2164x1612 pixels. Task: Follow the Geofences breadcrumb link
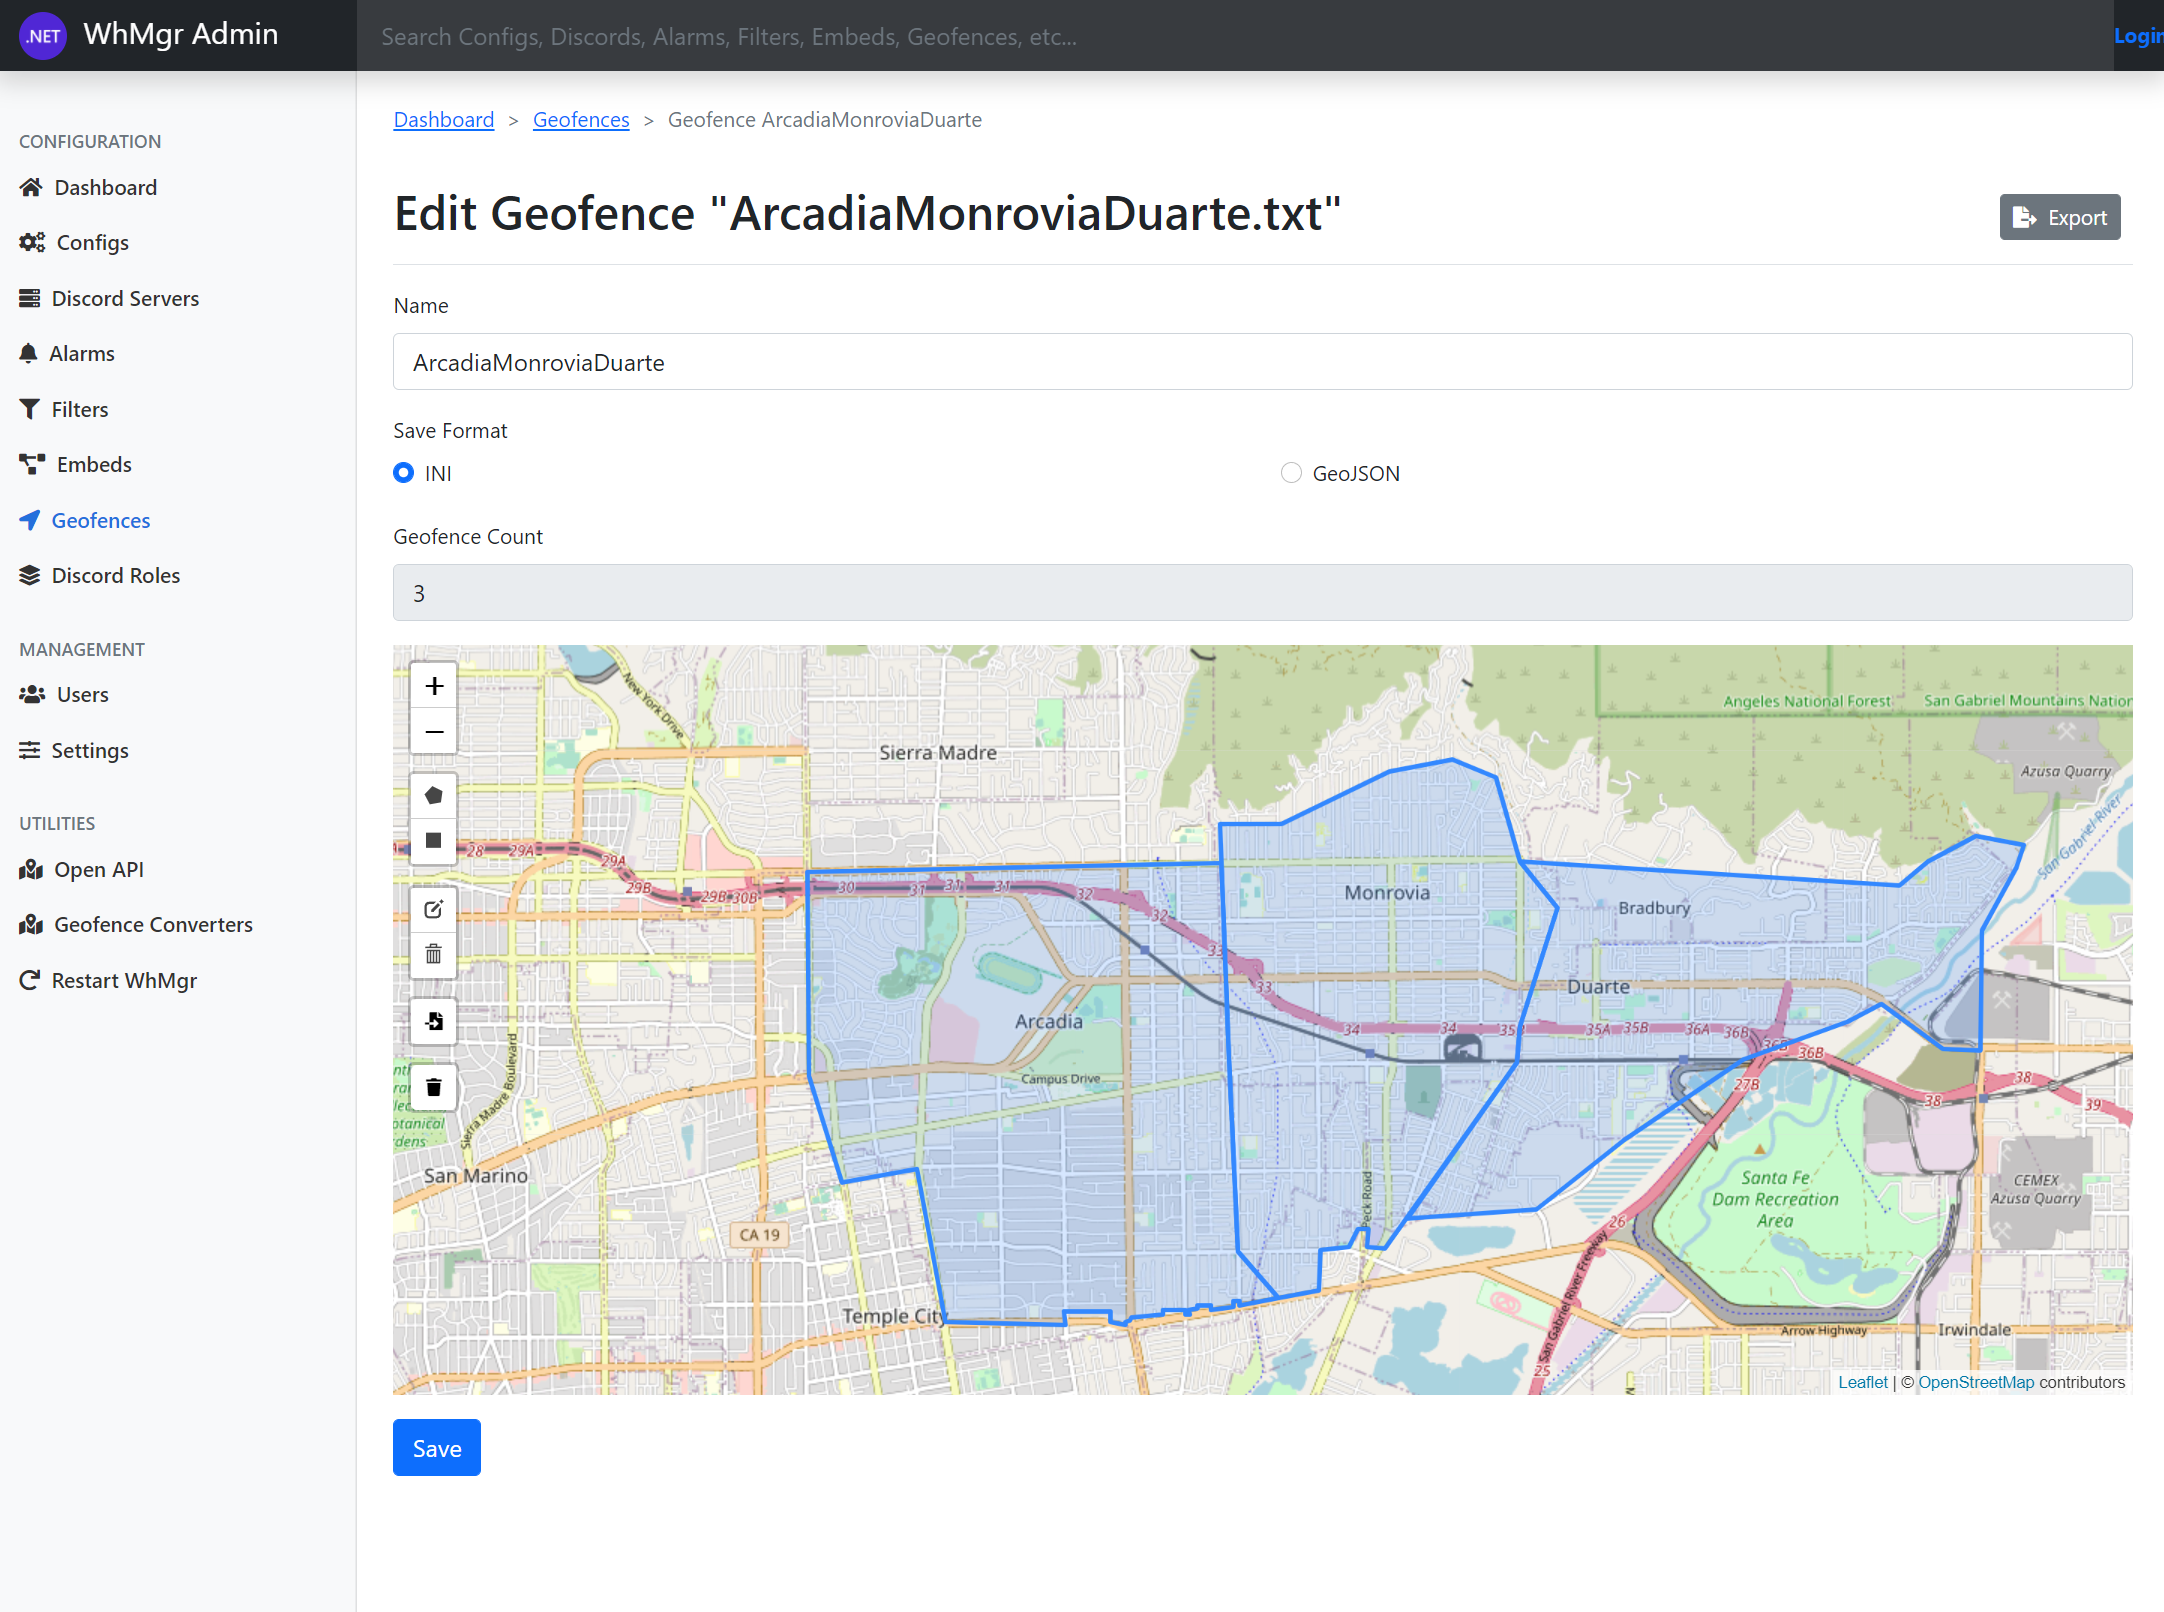580,120
